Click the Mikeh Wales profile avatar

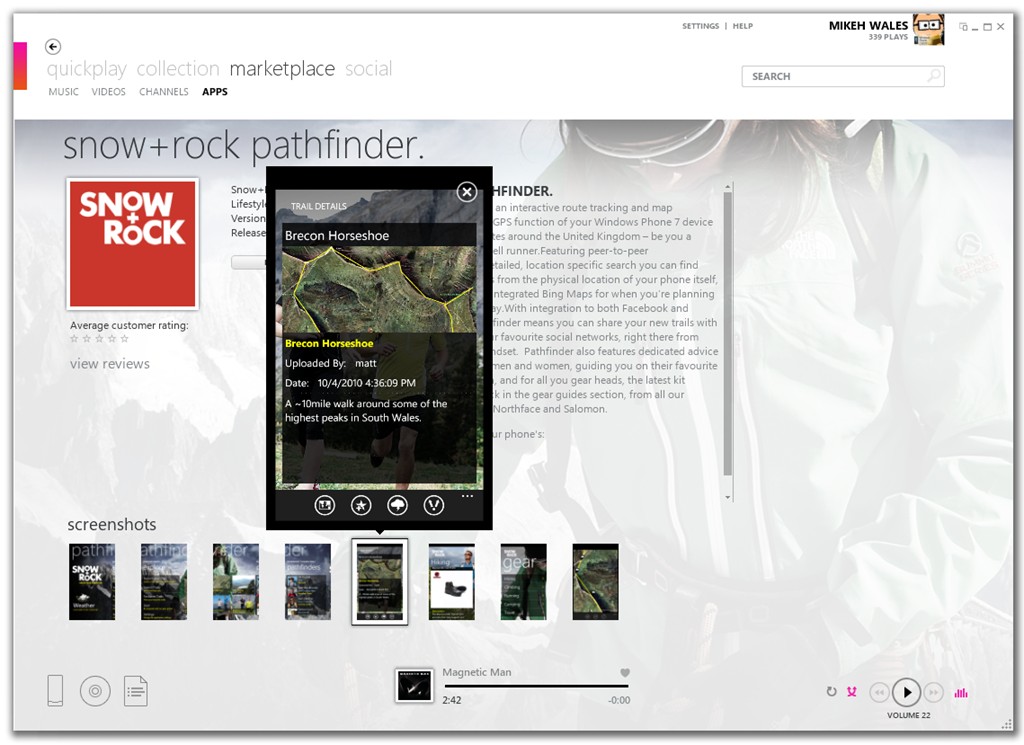929,30
